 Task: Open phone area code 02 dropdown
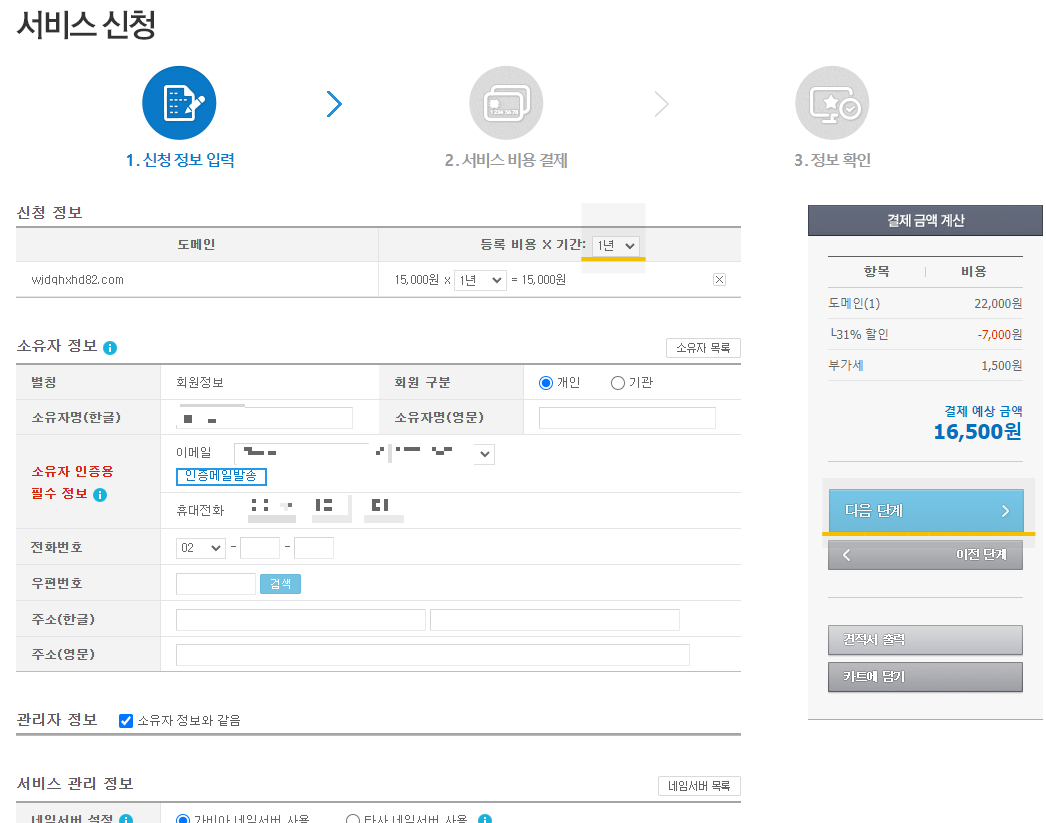click(201, 548)
